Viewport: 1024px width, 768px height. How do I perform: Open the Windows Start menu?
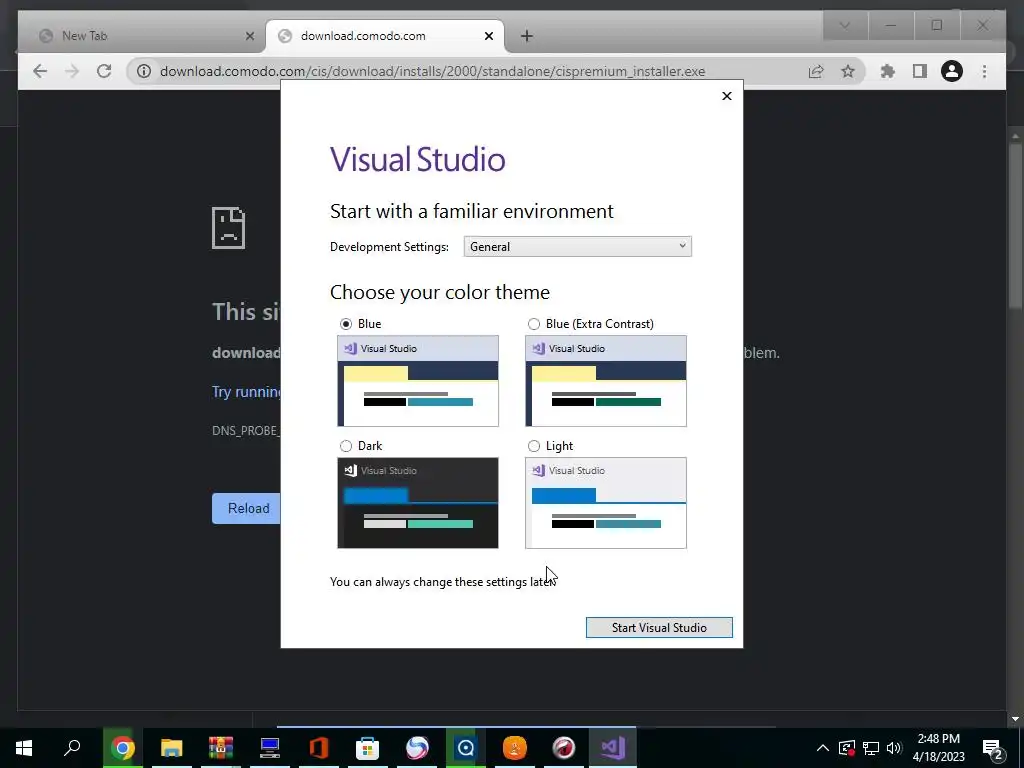point(24,748)
